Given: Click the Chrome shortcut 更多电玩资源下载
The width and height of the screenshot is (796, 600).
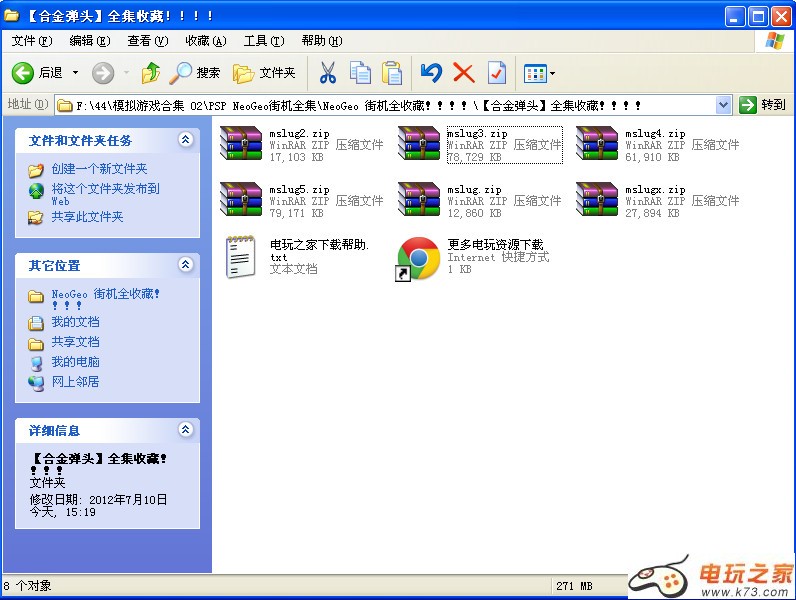Looking at the screenshot, I should [418, 258].
